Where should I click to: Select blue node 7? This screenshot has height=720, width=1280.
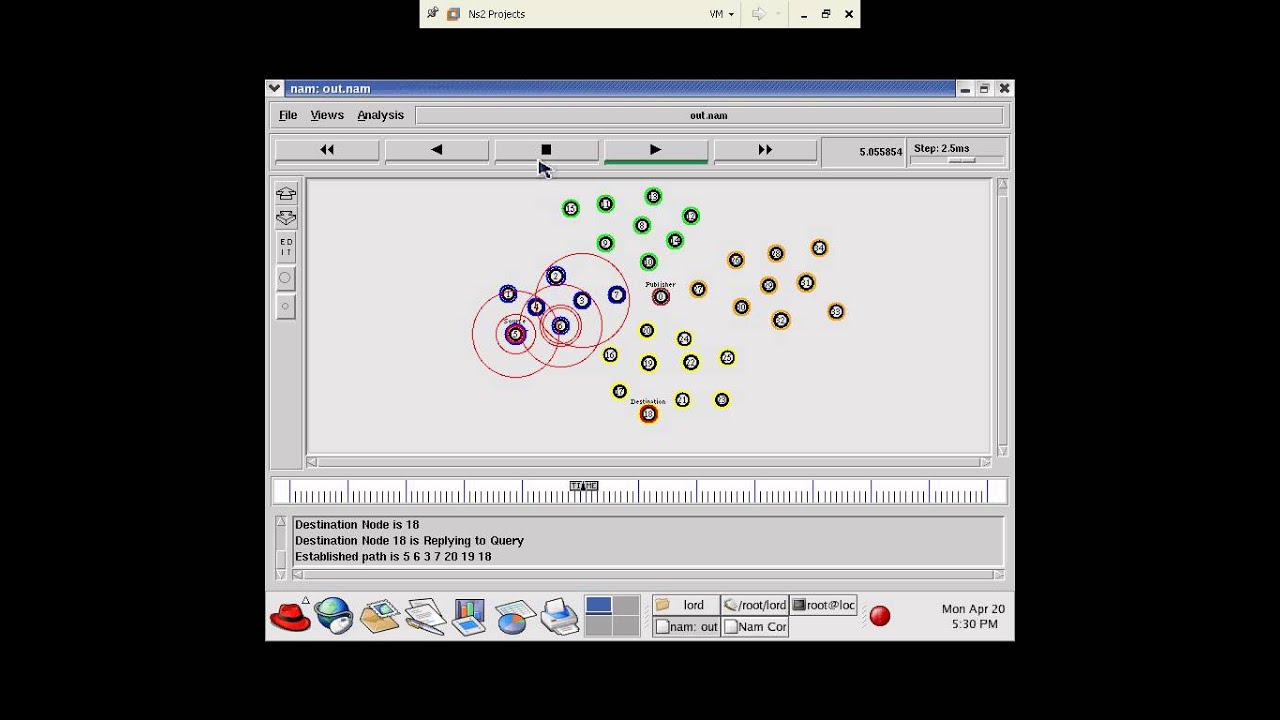tap(617, 295)
